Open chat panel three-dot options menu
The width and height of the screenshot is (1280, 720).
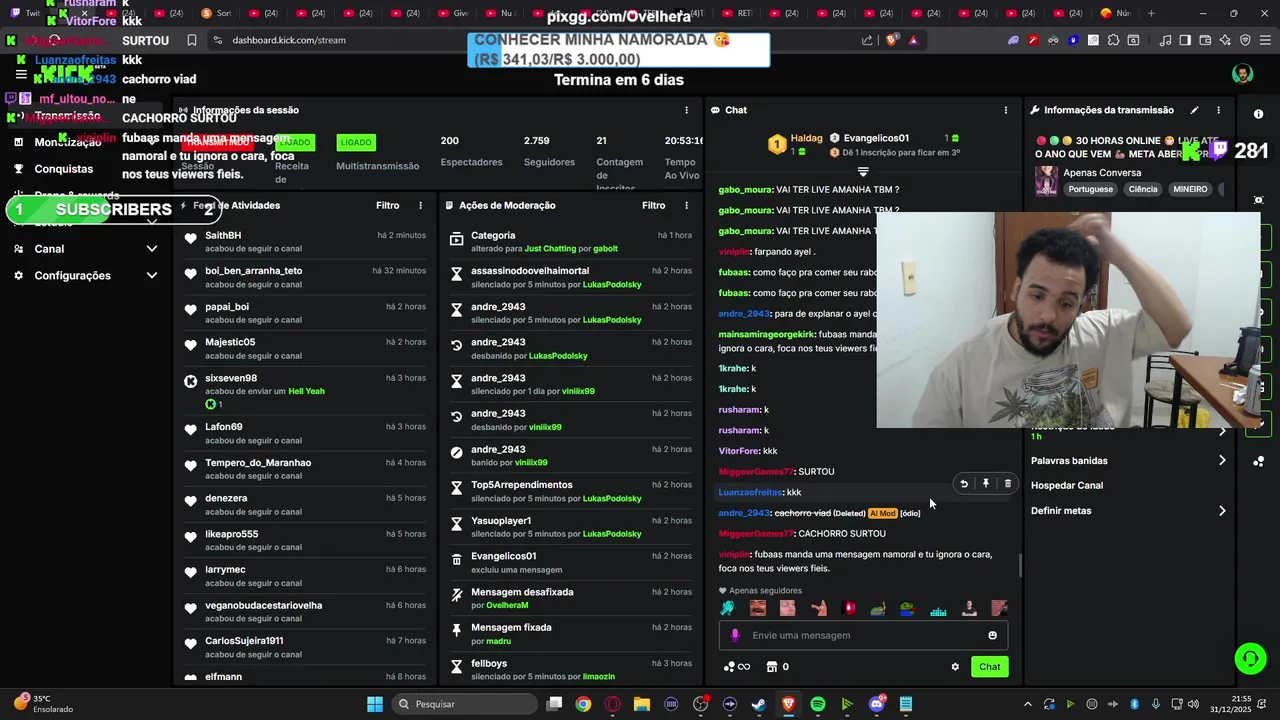tap(1005, 110)
